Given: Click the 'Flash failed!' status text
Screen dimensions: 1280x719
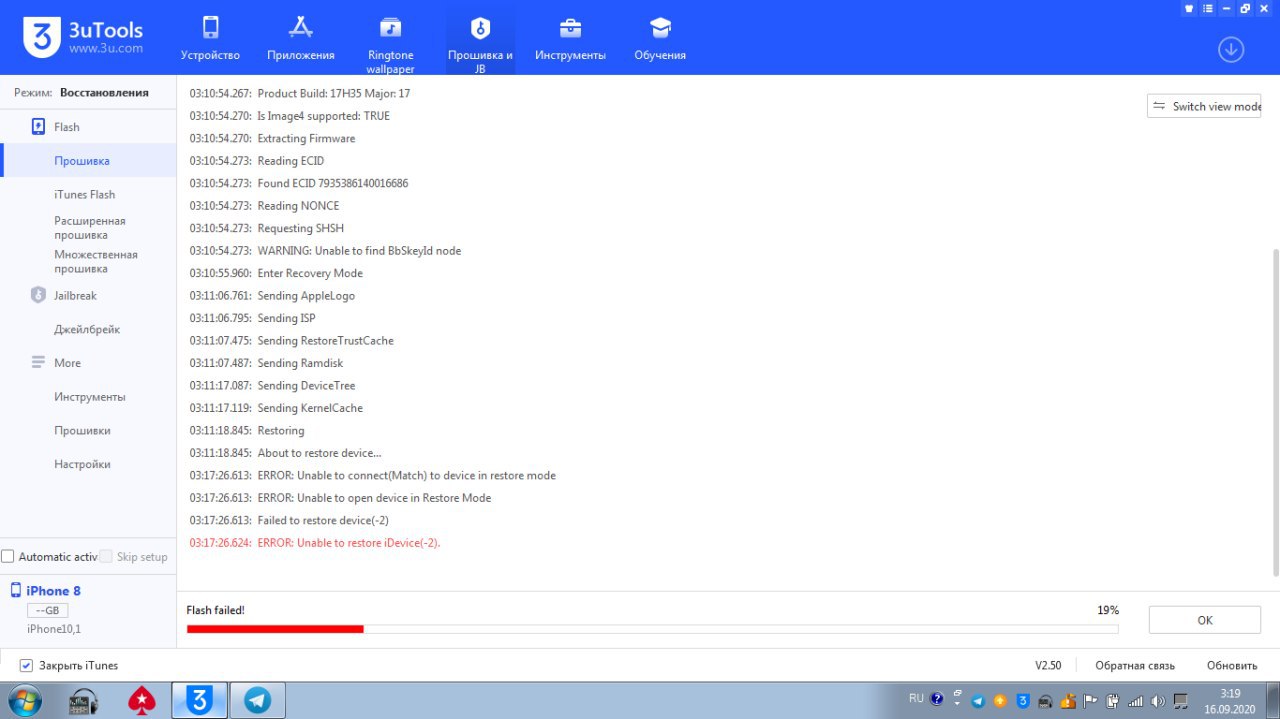Looking at the screenshot, I should [x=215, y=610].
